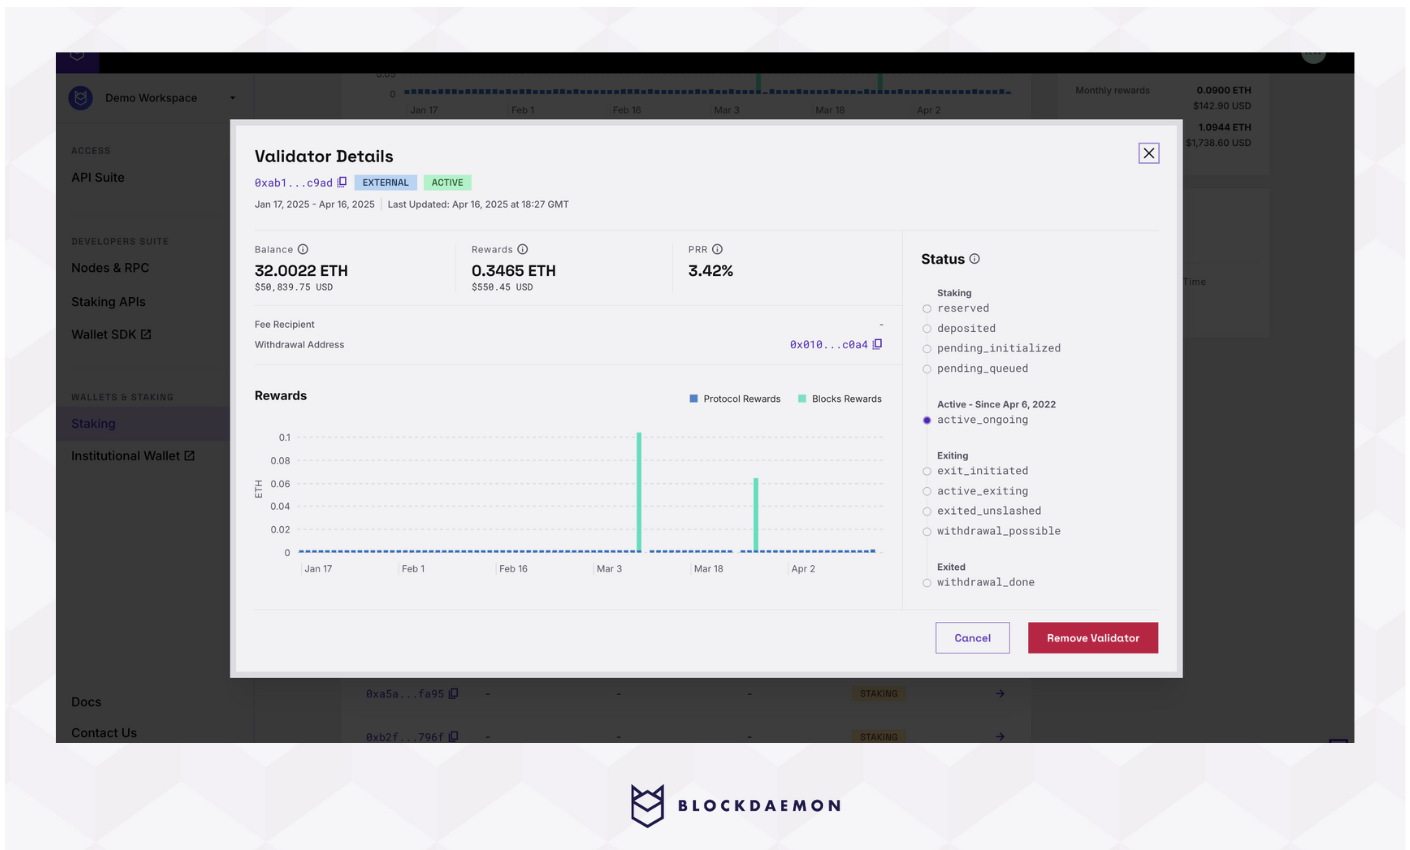Screen dimensions: 1410x850
Task: Show Status info tooltip icon
Action: click(x=974, y=259)
